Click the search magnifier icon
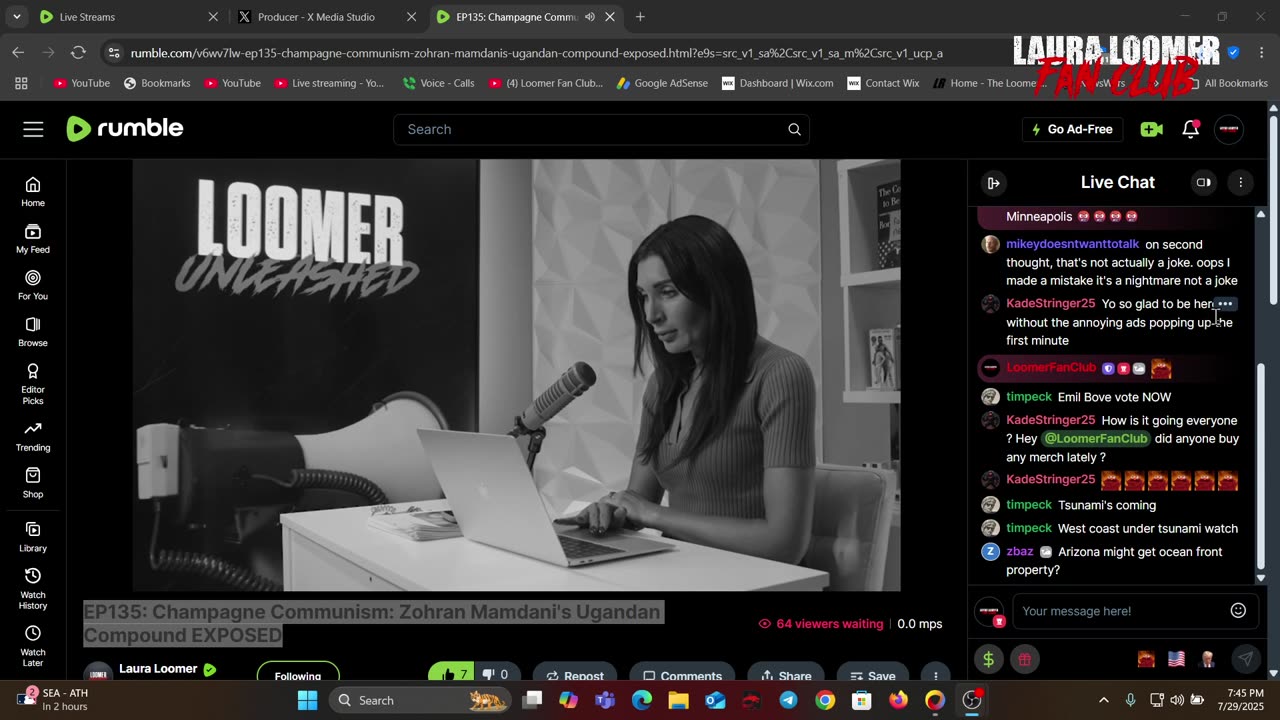Screen dimensions: 1280x720 point(794,129)
